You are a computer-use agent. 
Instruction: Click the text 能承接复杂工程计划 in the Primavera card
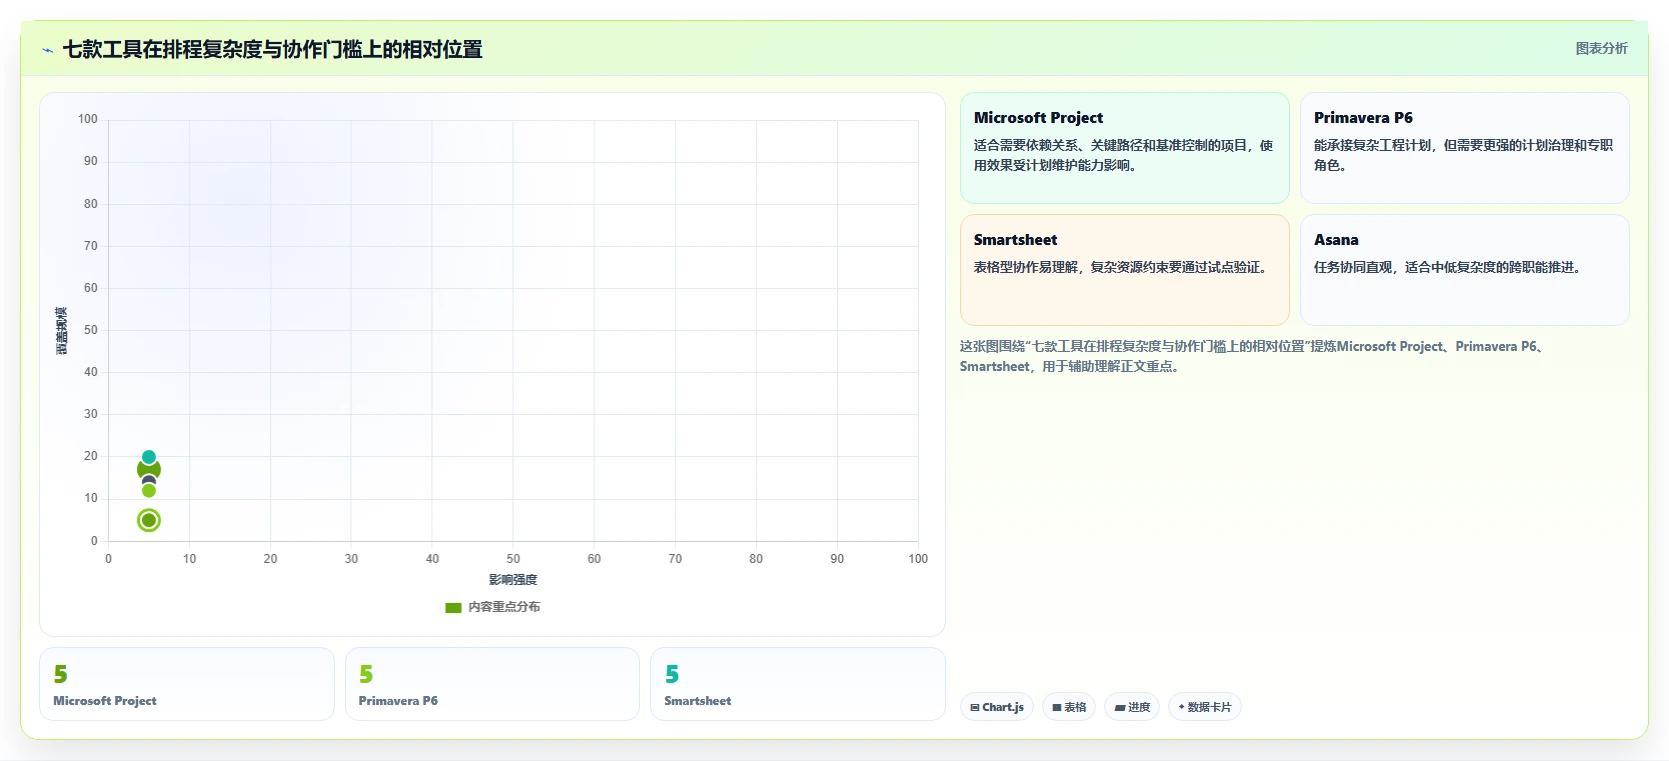point(1372,145)
